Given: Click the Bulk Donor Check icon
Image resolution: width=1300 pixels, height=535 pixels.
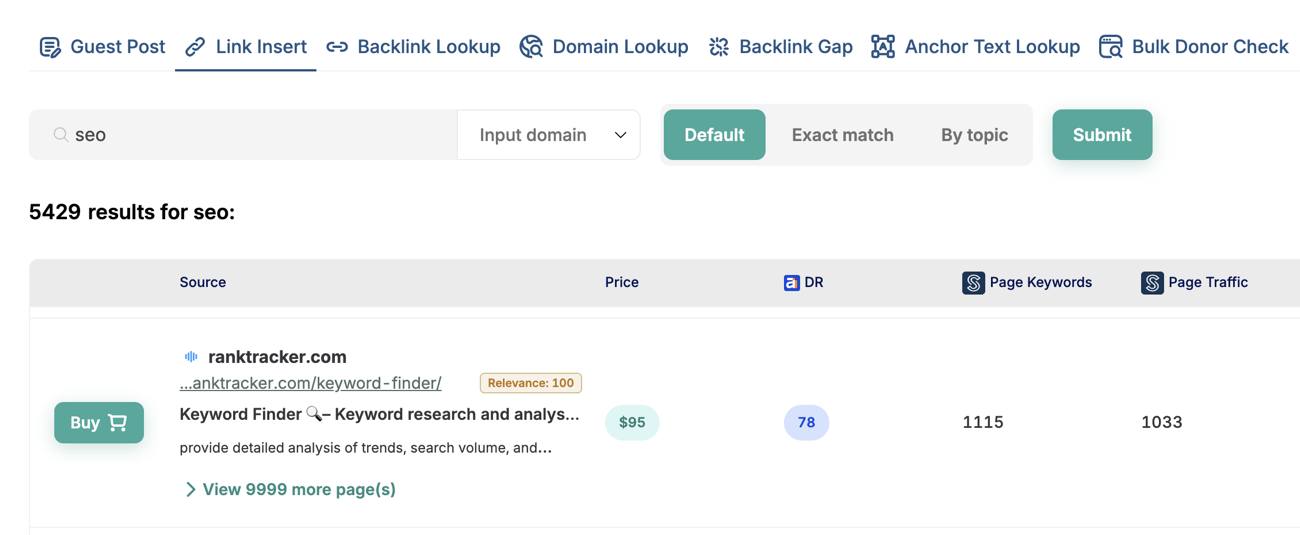Looking at the screenshot, I should pyautogui.click(x=1110, y=47).
